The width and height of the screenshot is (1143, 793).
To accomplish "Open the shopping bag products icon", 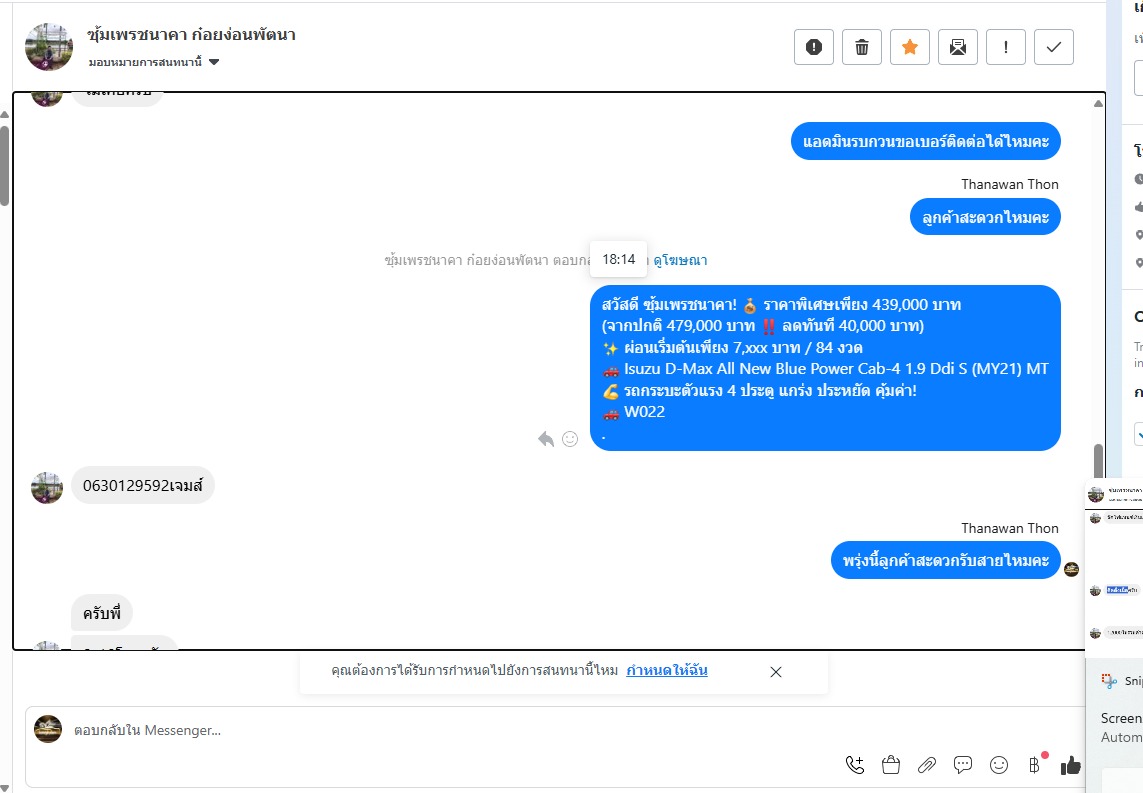I will point(891,765).
